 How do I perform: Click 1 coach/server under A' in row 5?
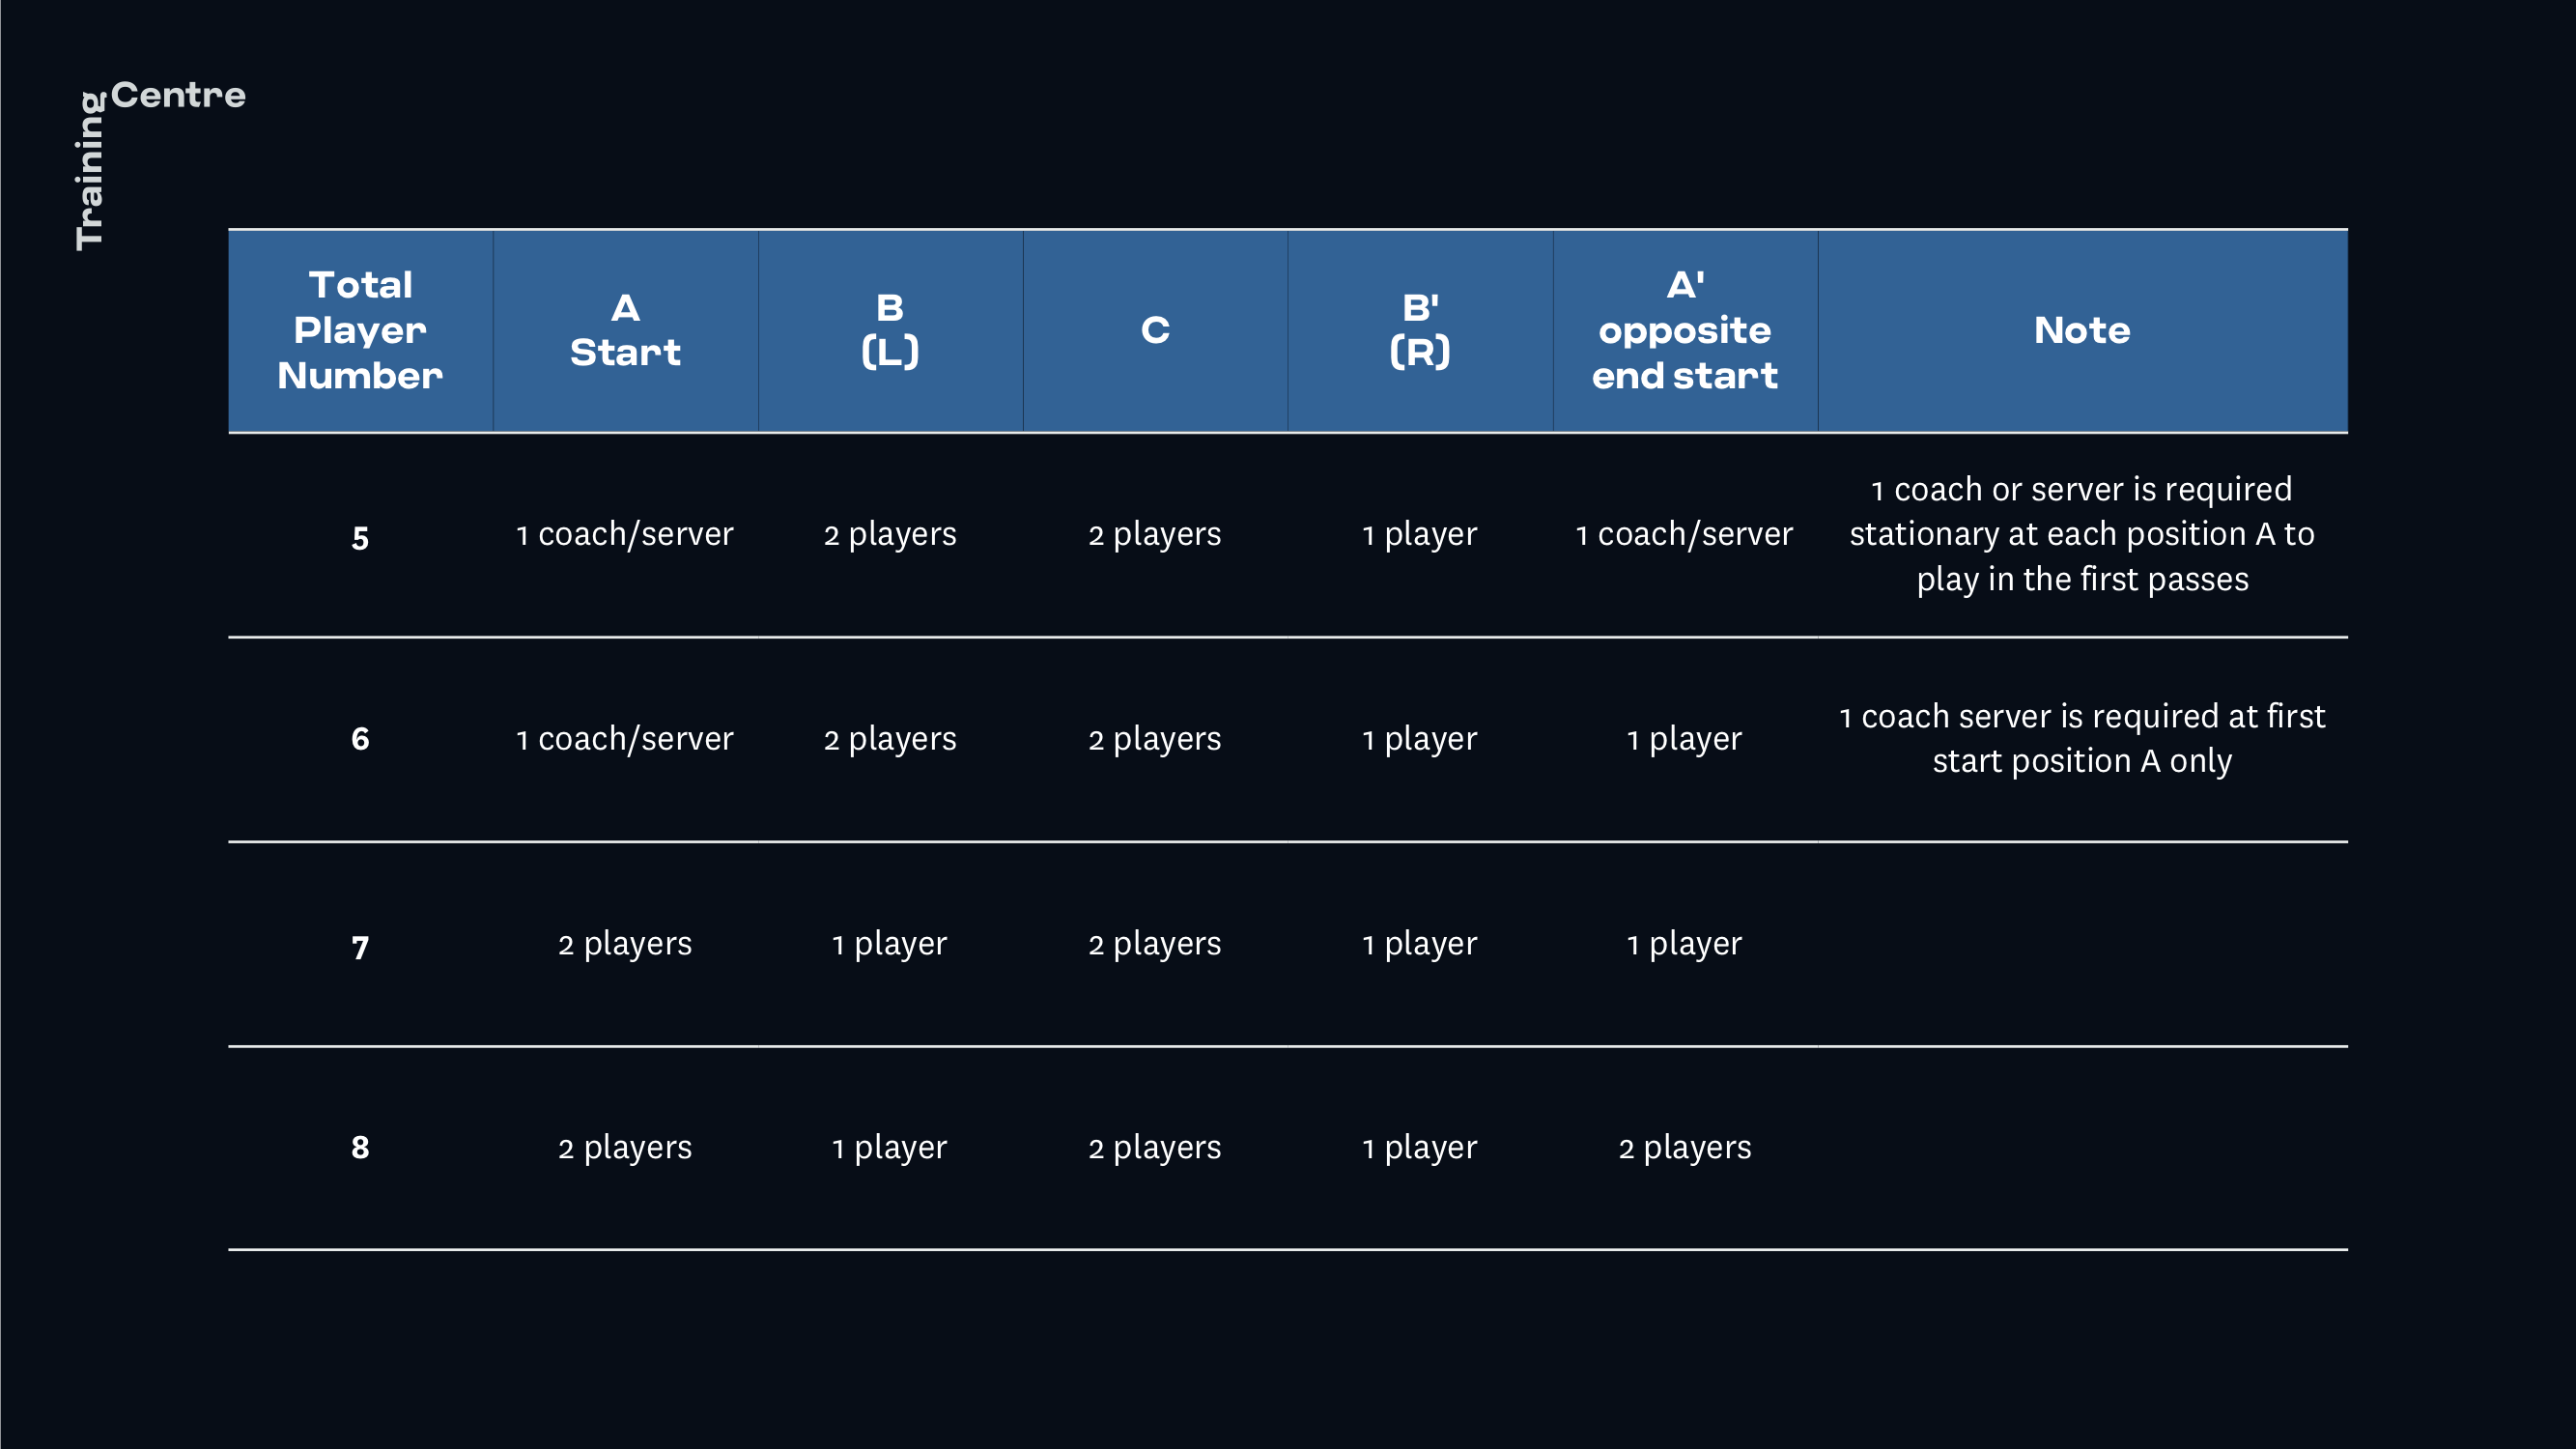[x=1685, y=535]
